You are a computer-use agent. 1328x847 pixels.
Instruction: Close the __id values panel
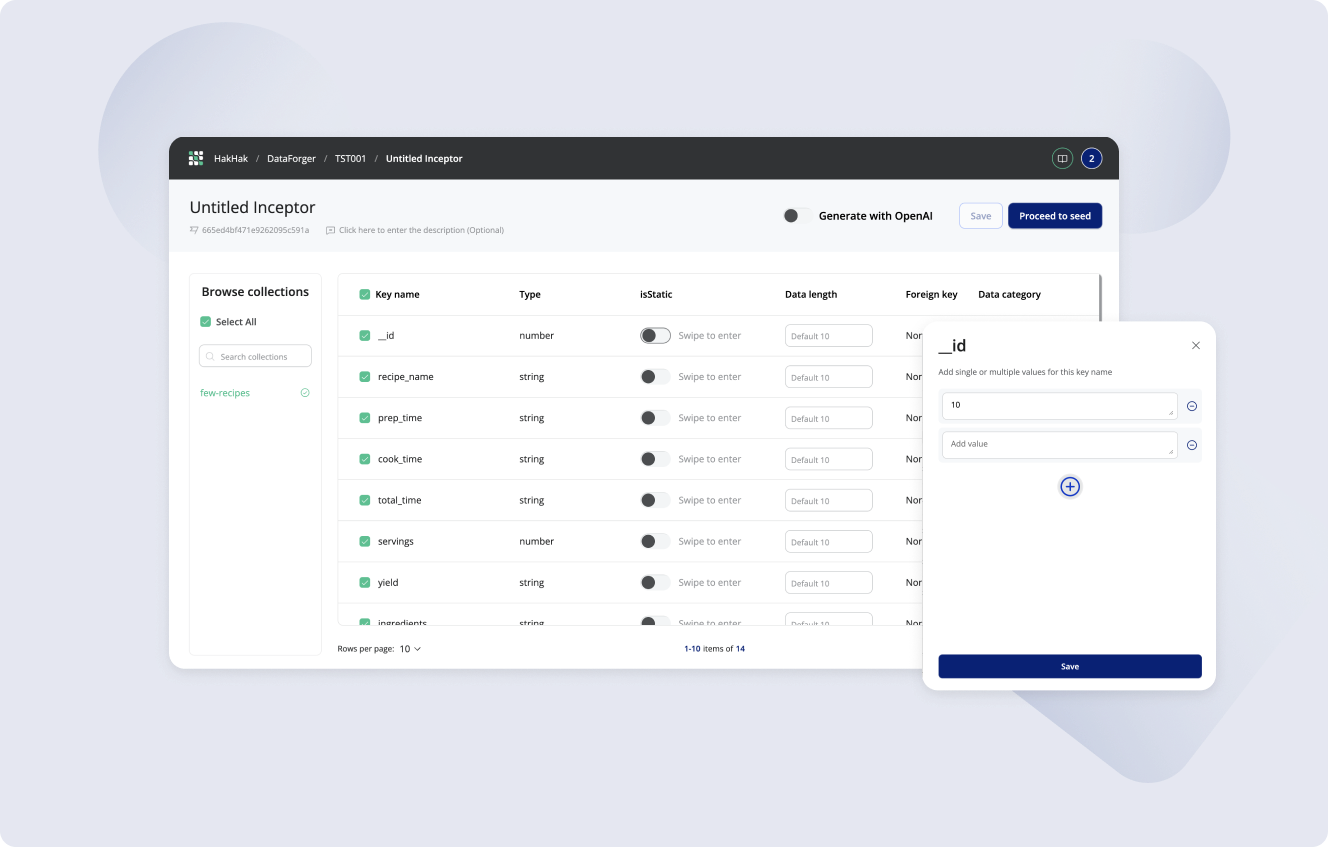click(x=1196, y=346)
